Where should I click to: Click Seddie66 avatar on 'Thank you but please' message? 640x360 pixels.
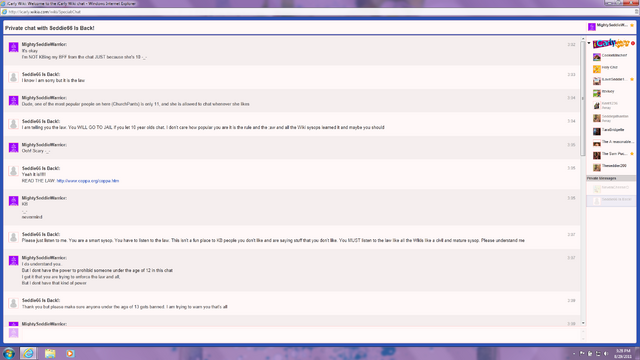(13, 303)
